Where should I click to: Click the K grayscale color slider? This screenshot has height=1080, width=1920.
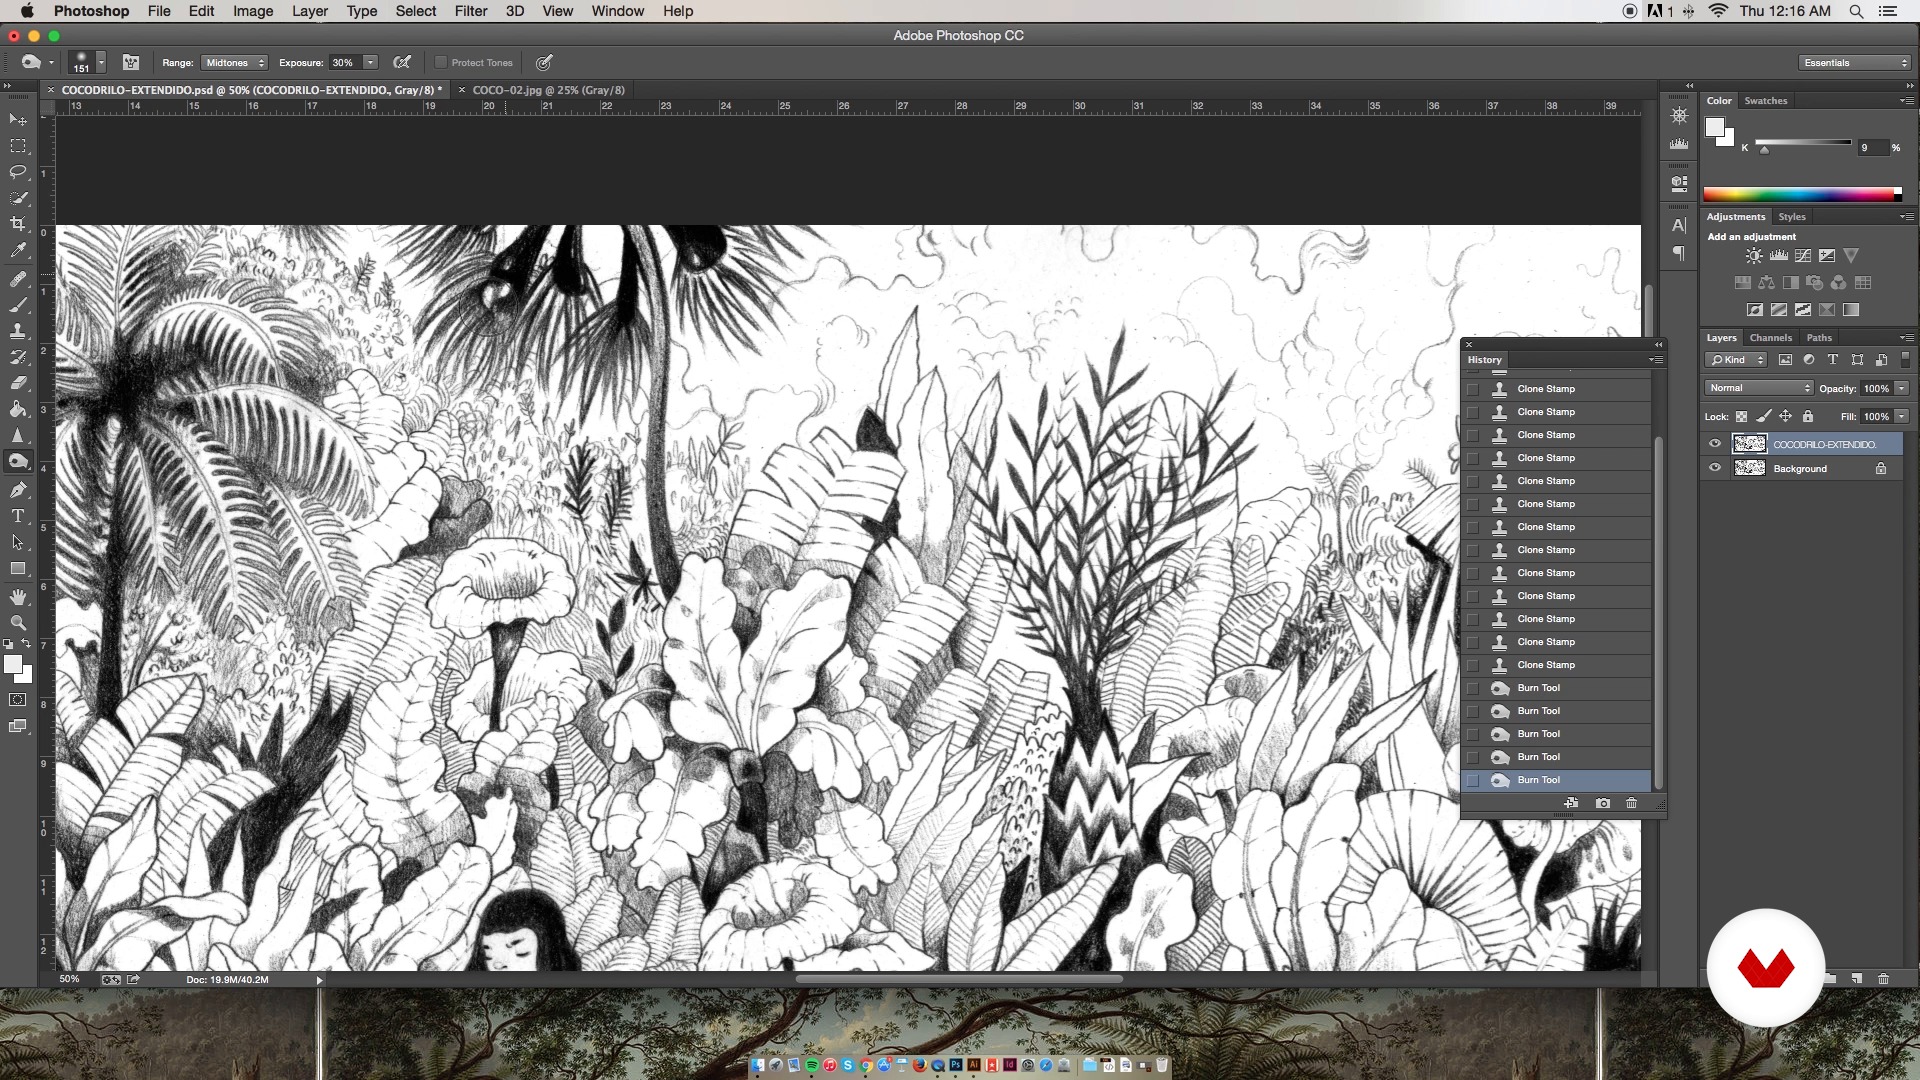pos(1803,143)
